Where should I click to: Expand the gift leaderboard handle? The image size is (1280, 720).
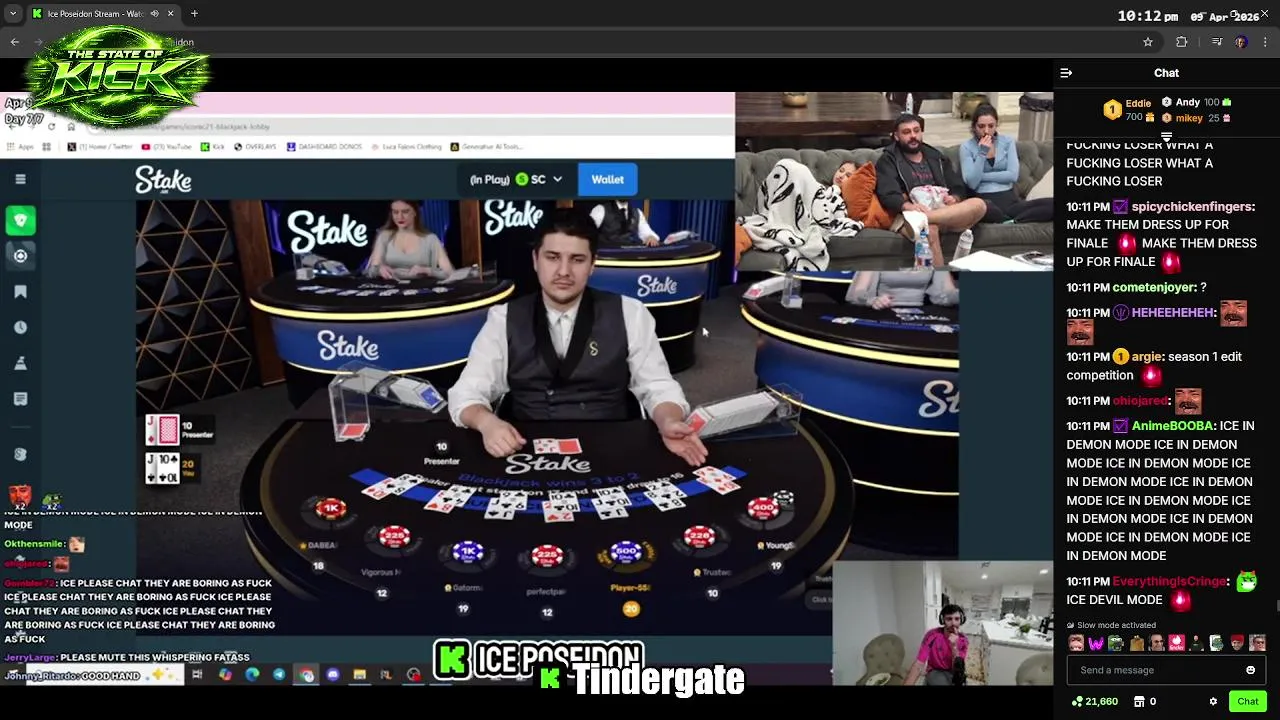pos(1166,136)
